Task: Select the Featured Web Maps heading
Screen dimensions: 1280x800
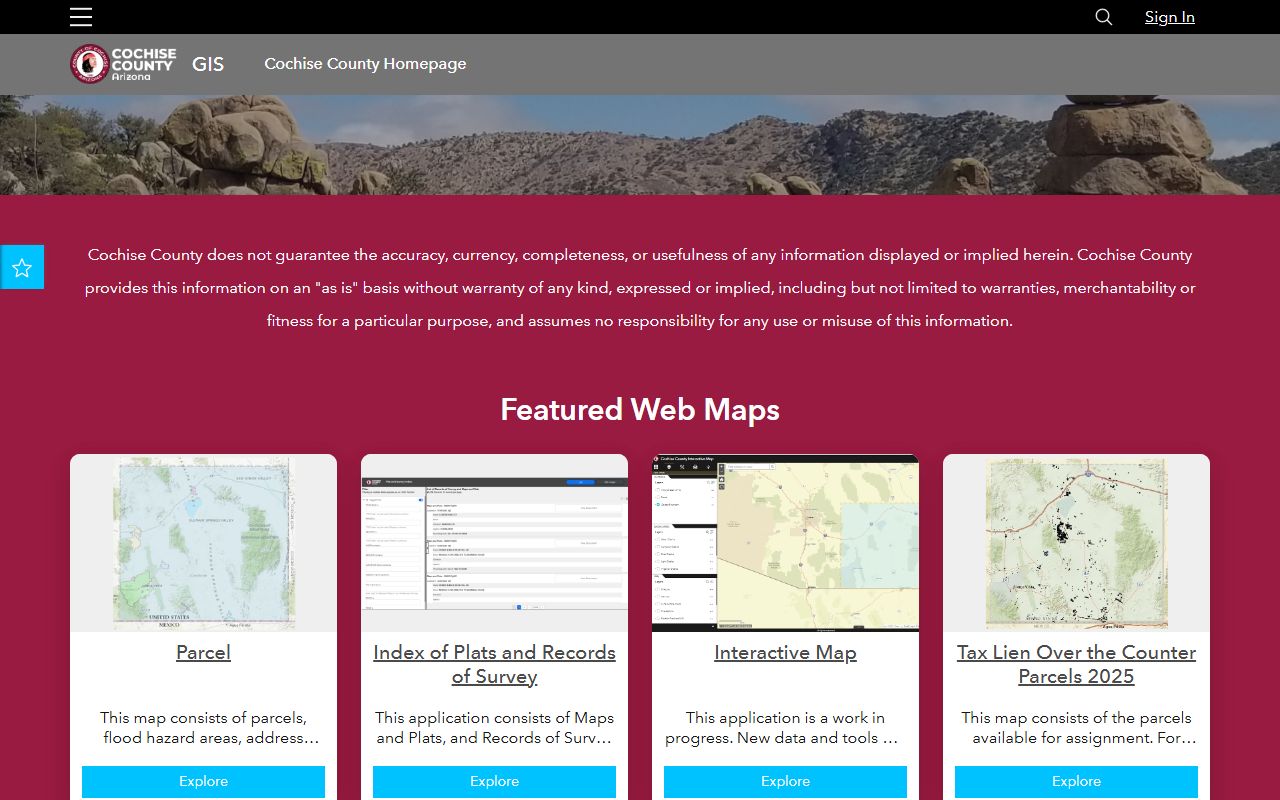Action: point(640,410)
